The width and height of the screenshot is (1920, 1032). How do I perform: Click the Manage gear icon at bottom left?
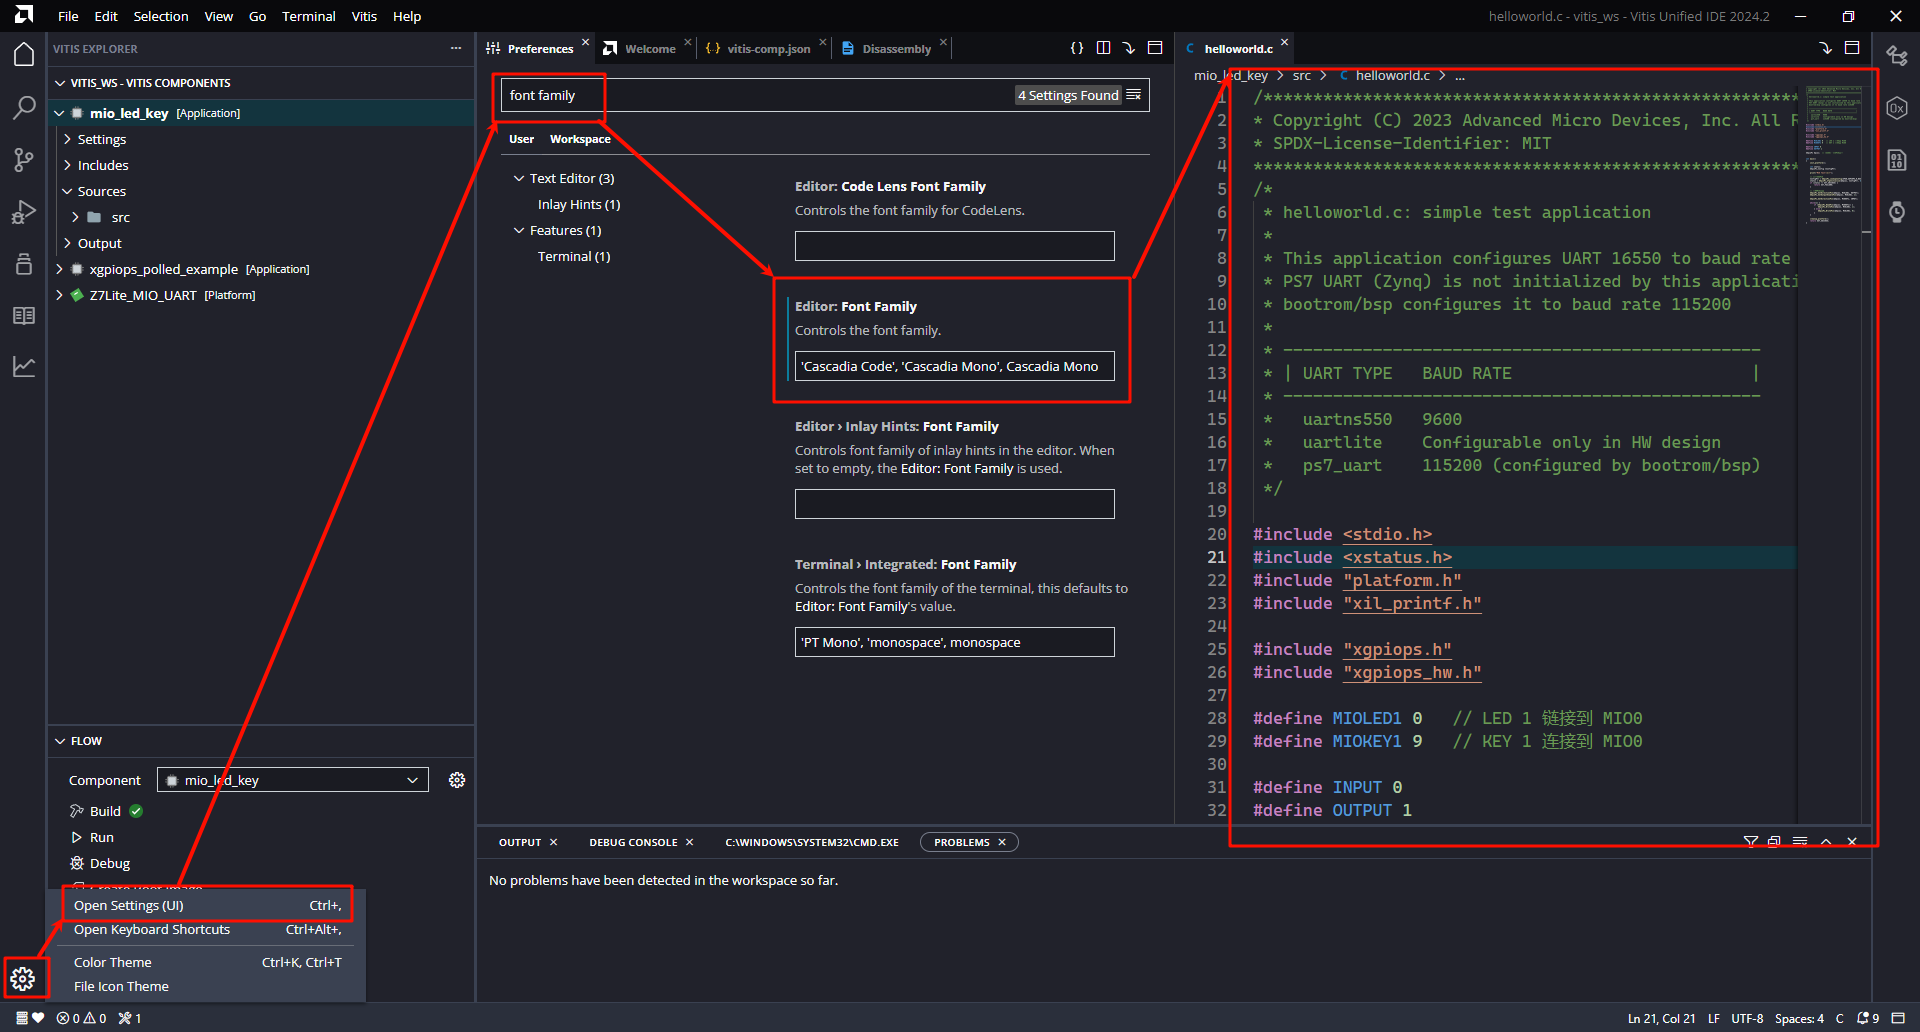[x=23, y=978]
